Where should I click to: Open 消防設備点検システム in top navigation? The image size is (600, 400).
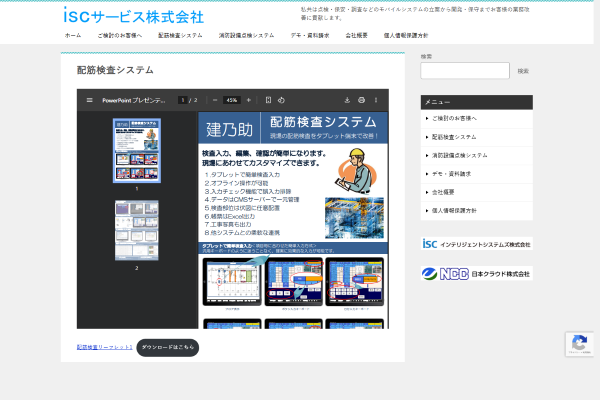point(246,36)
